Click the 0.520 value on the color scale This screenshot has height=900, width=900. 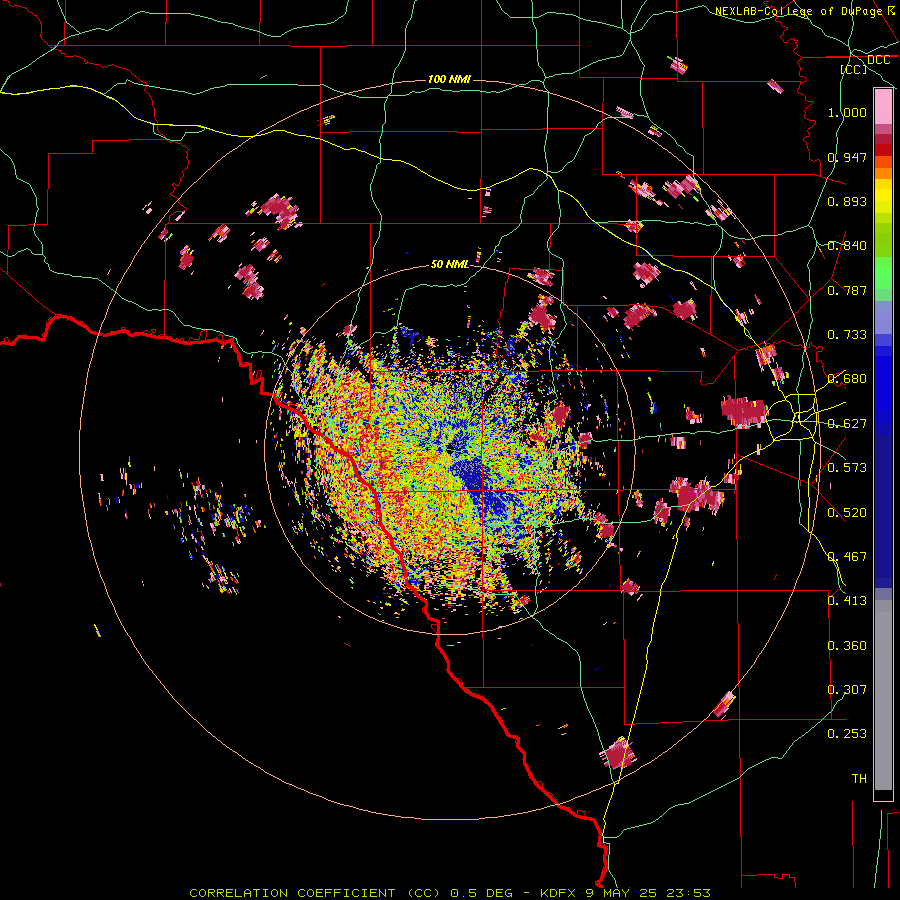(x=847, y=513)
